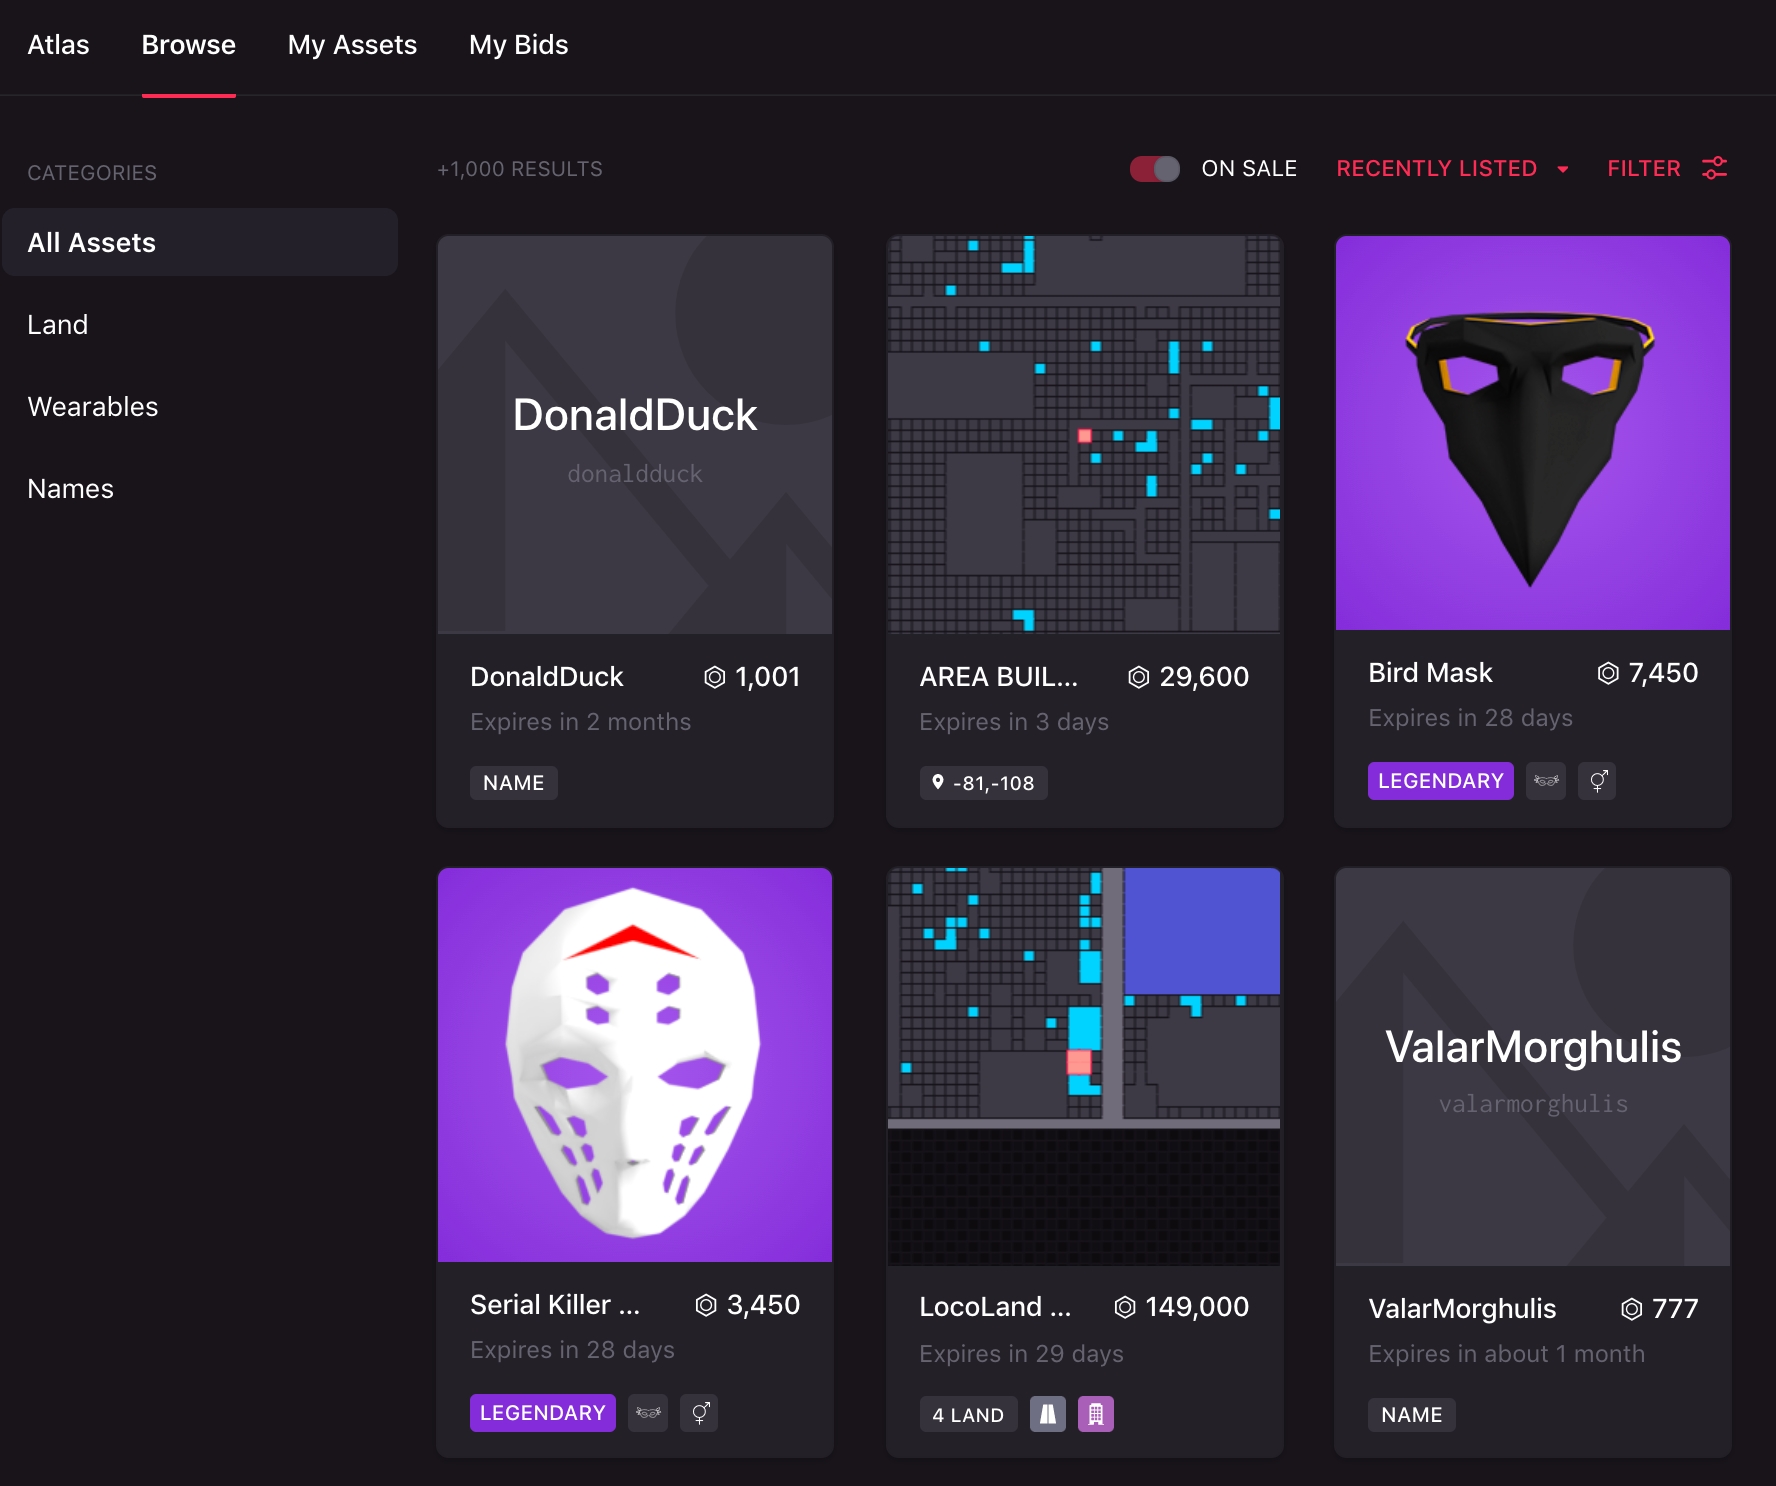Switch to the My Assets tab

[x=352, y=45]
